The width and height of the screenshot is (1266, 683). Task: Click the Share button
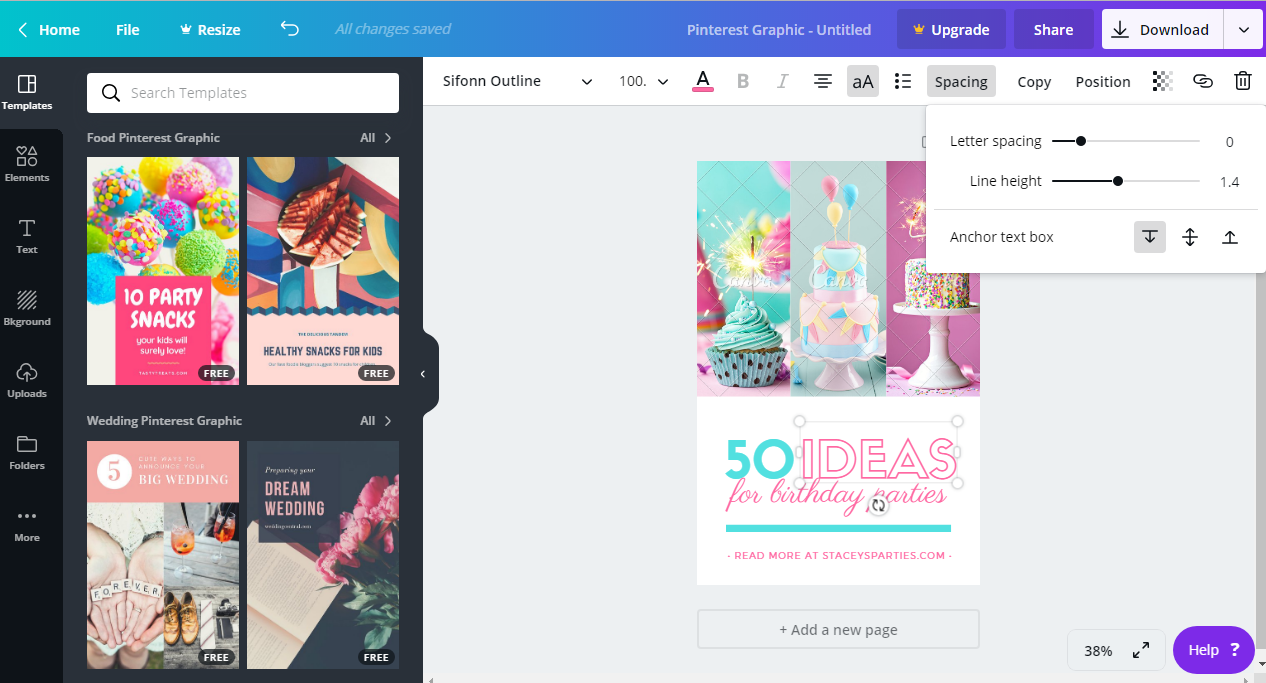tap(1054, 29)
